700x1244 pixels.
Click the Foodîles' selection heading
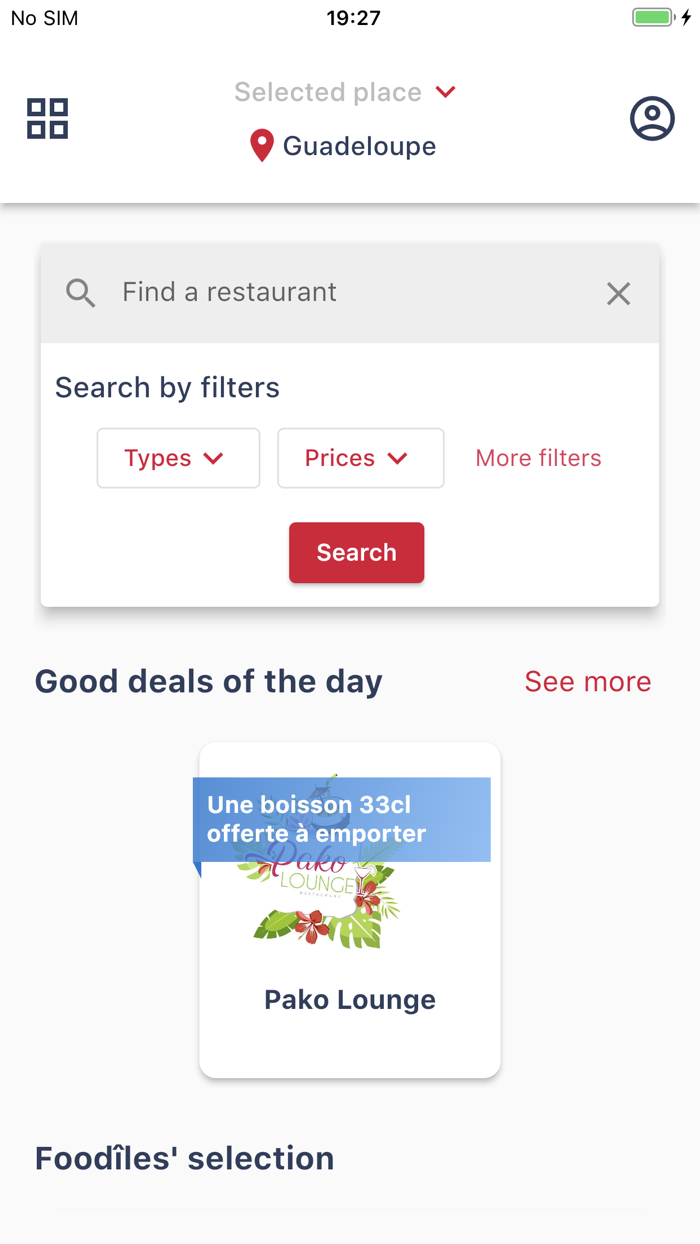tap(184, 1158)
